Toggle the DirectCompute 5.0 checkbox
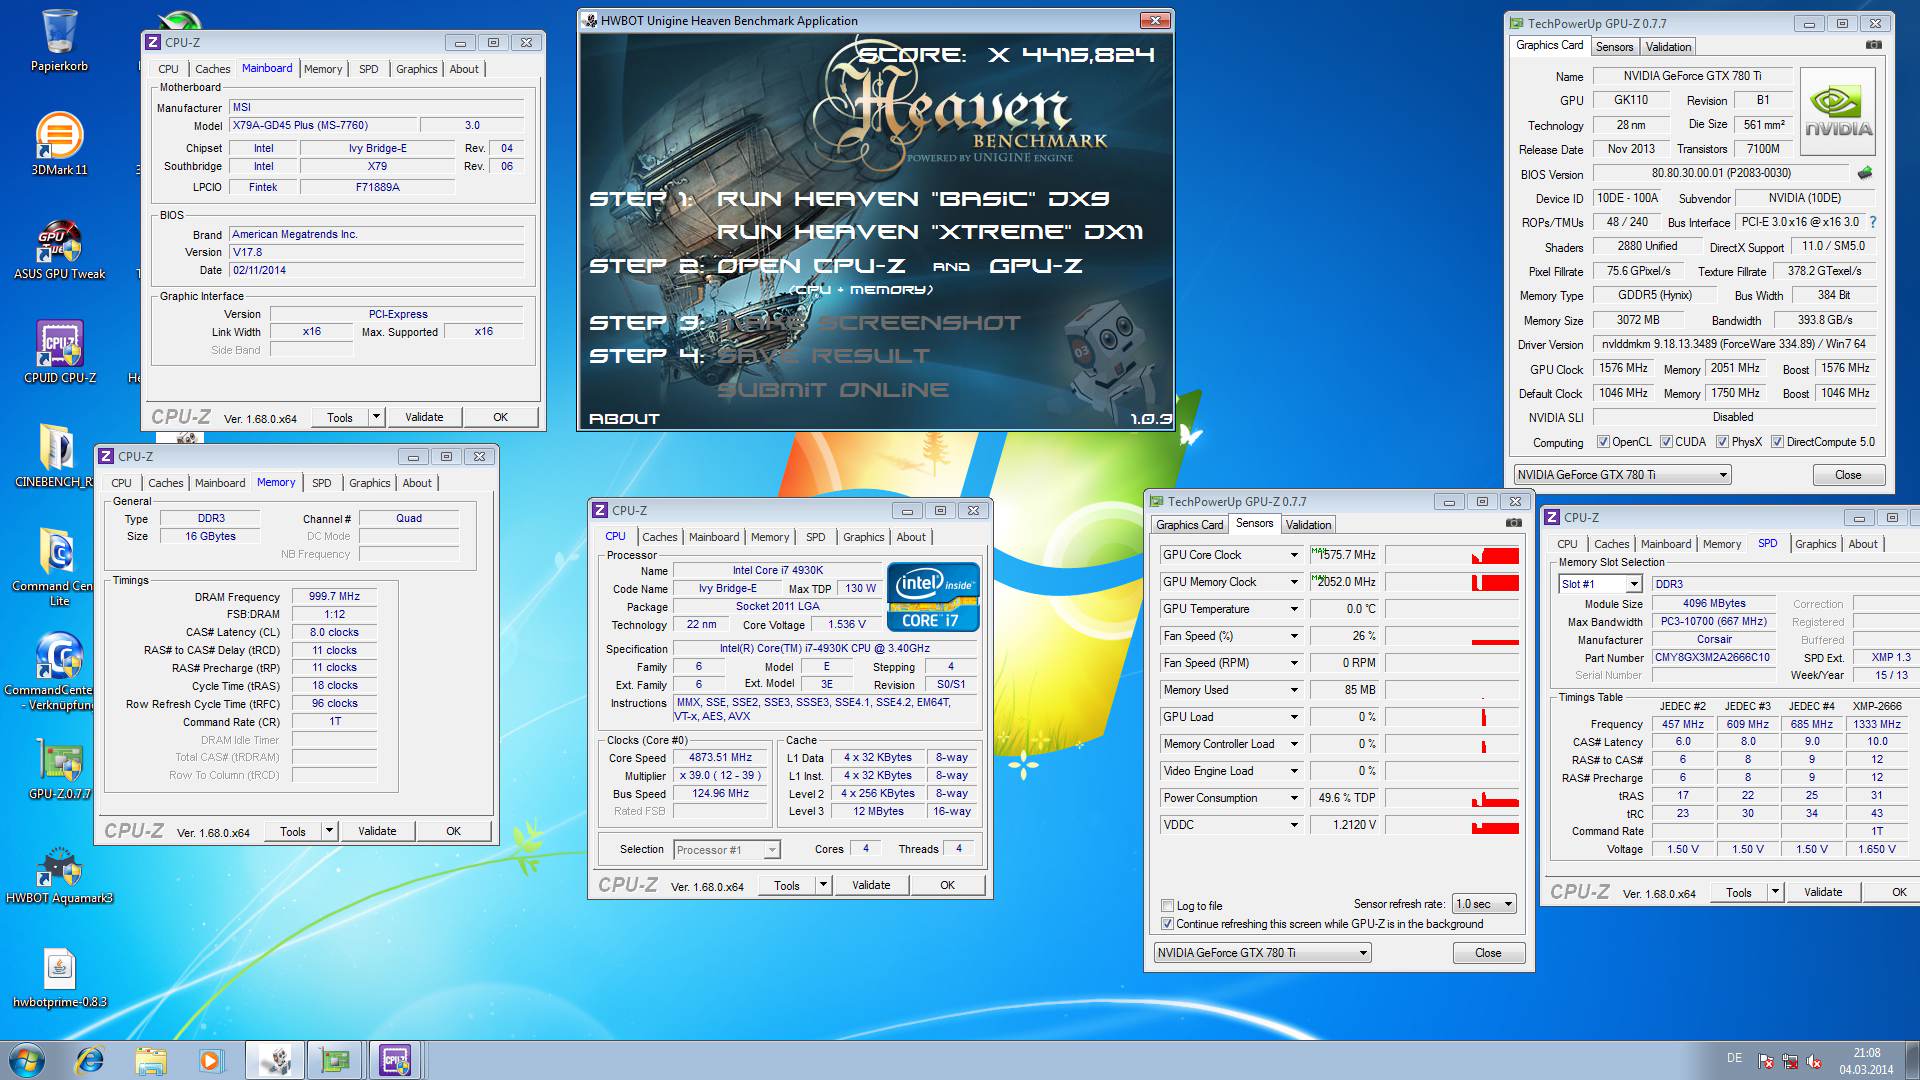1920x1080 pixels. tap(1778, 442)
